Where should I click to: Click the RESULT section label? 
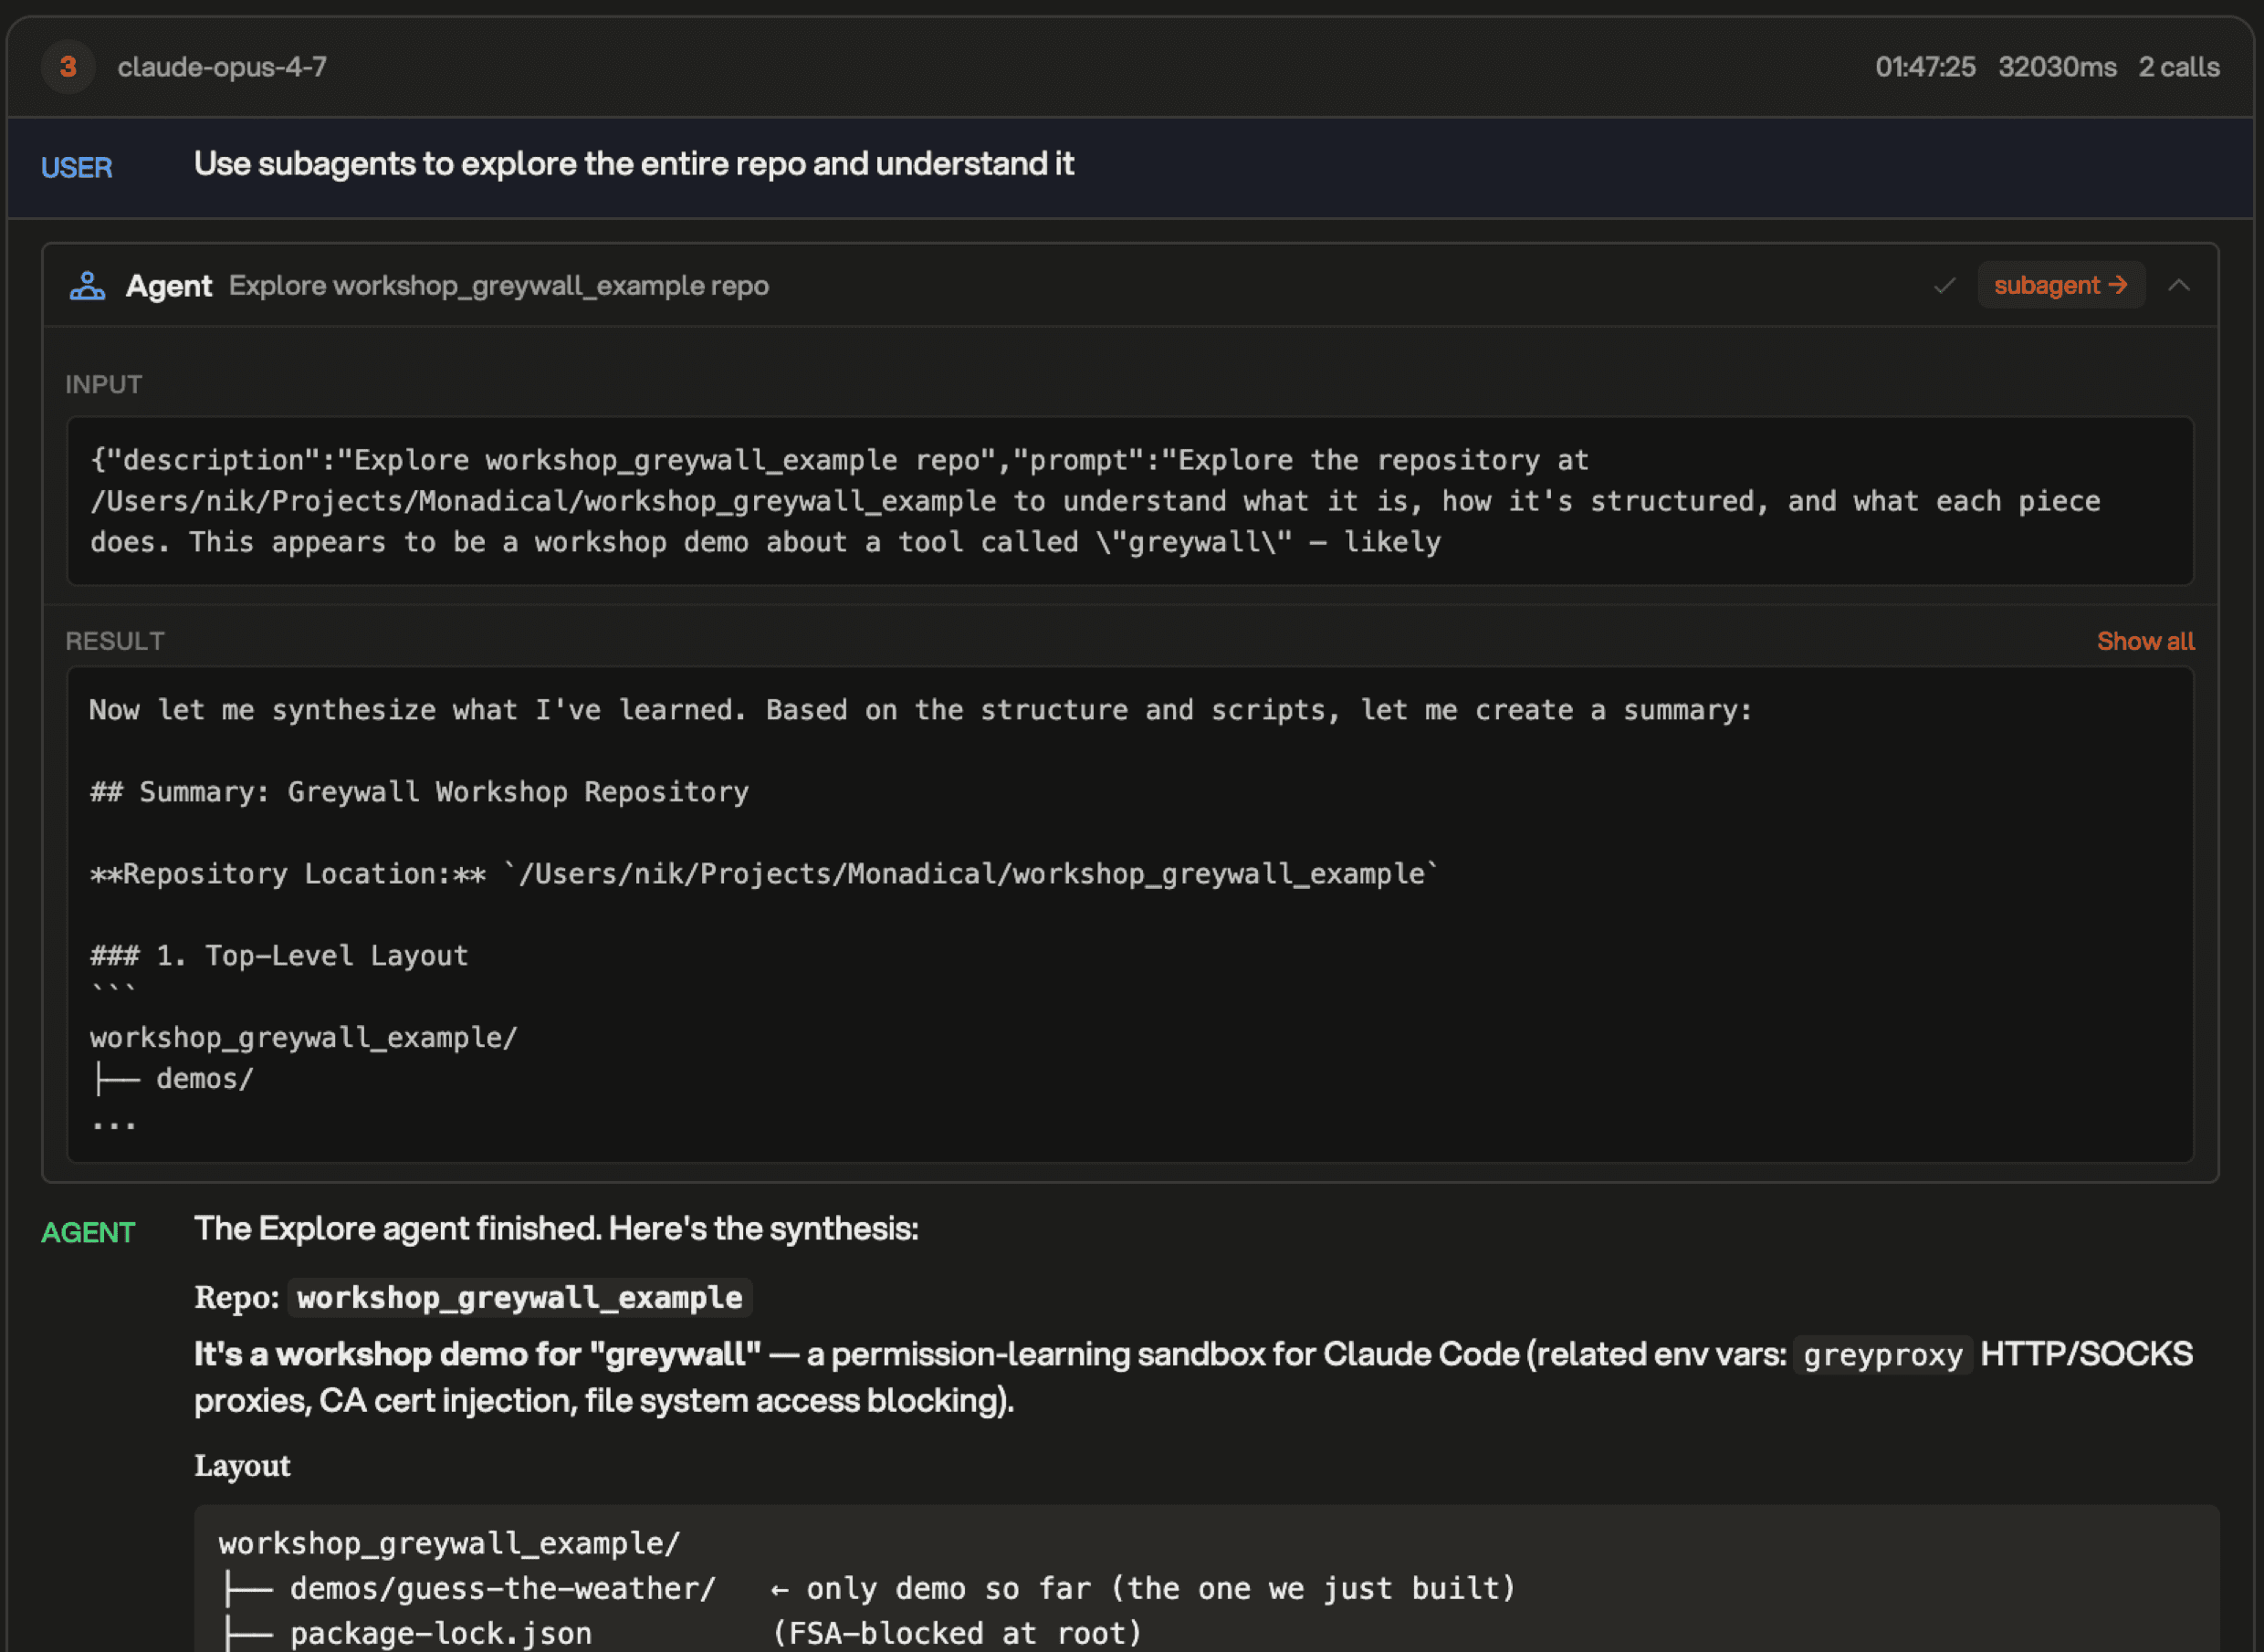115,641
